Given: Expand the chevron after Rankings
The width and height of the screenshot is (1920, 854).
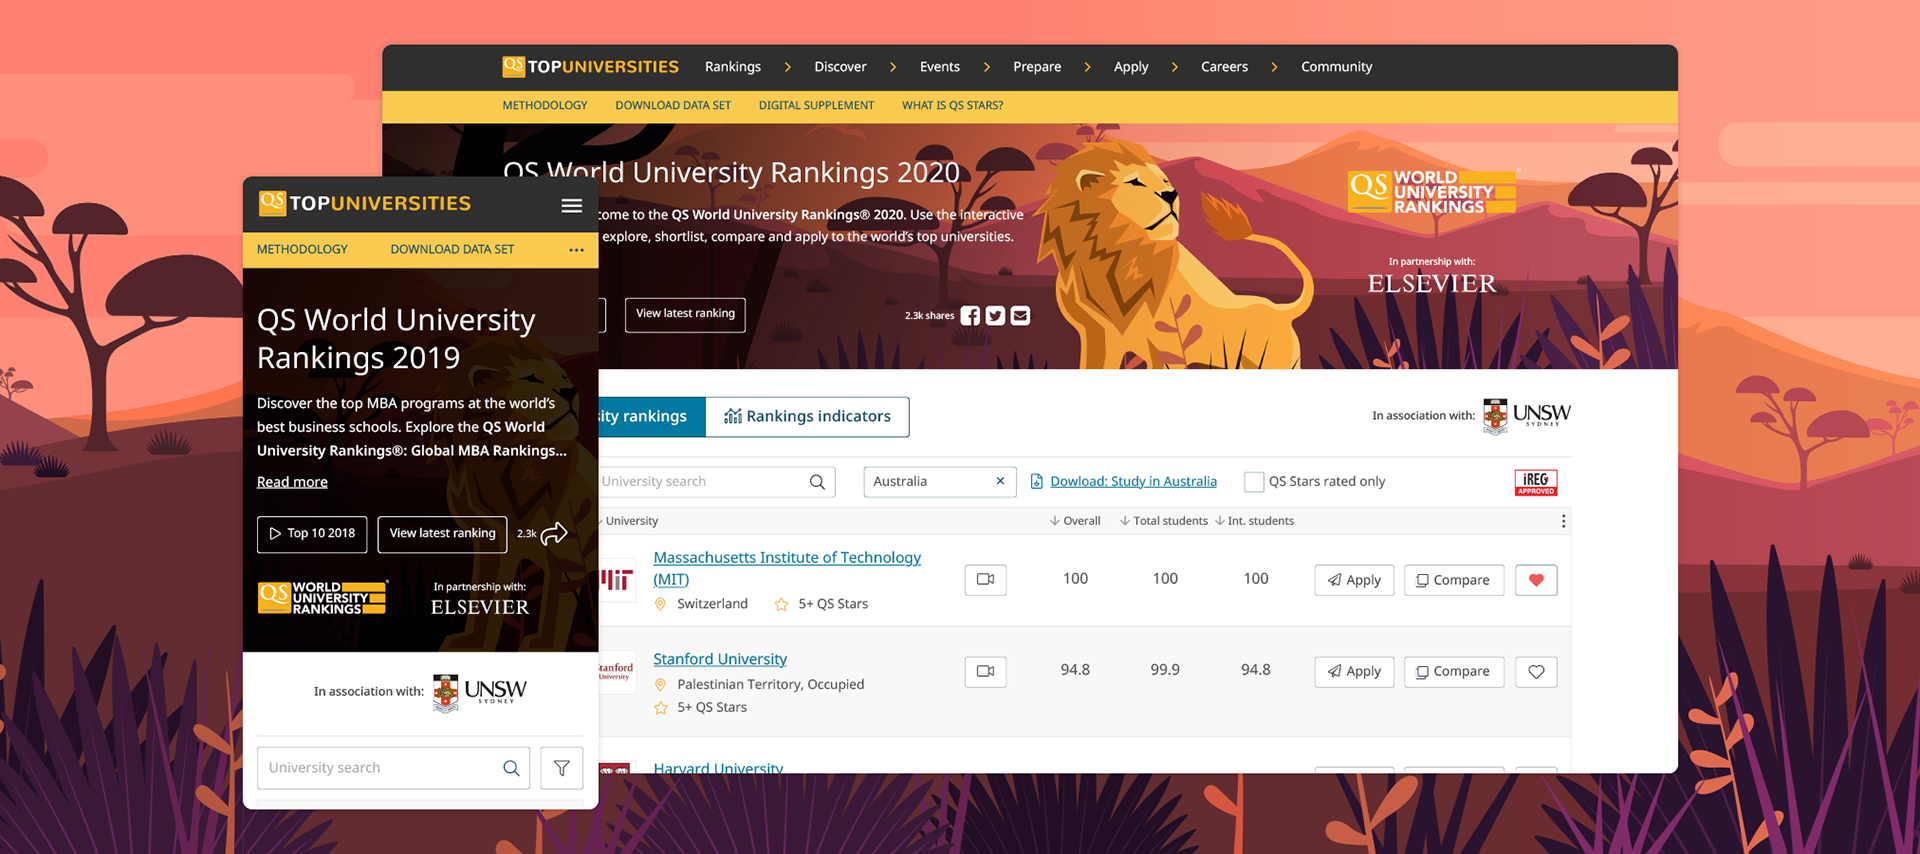Looking at the screenshot, I should [788, 67].
